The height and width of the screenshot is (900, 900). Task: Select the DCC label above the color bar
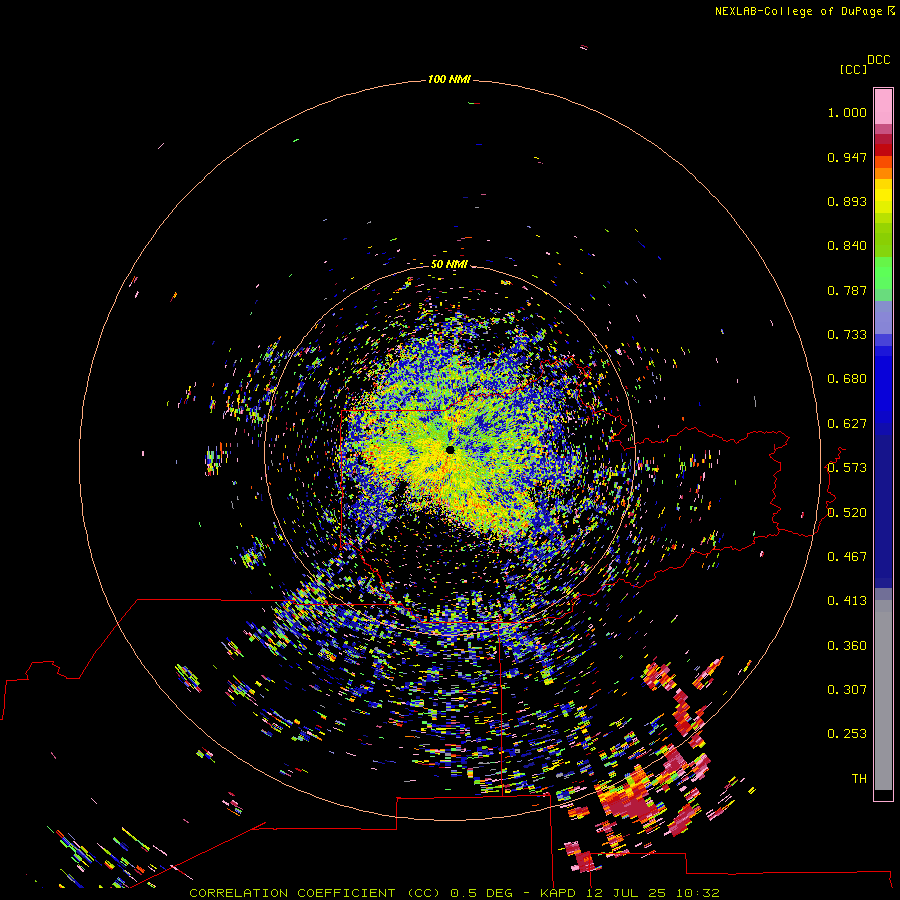tap(879, 60)
